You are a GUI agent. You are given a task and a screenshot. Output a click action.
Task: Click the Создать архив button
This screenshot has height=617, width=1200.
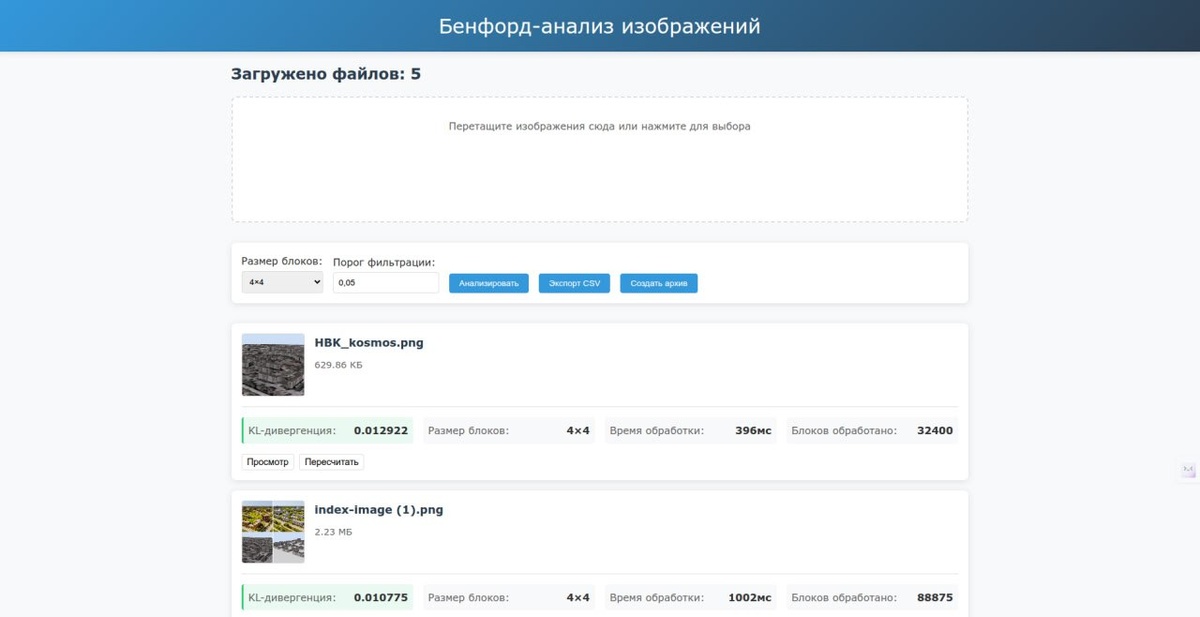tap(659, 283)
